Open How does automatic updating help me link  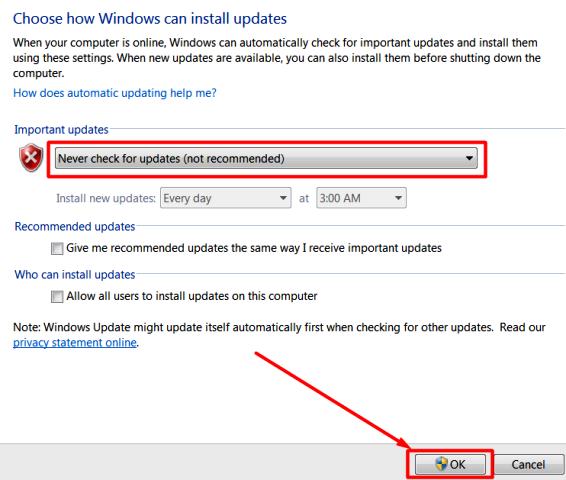[x=115, y=93]
